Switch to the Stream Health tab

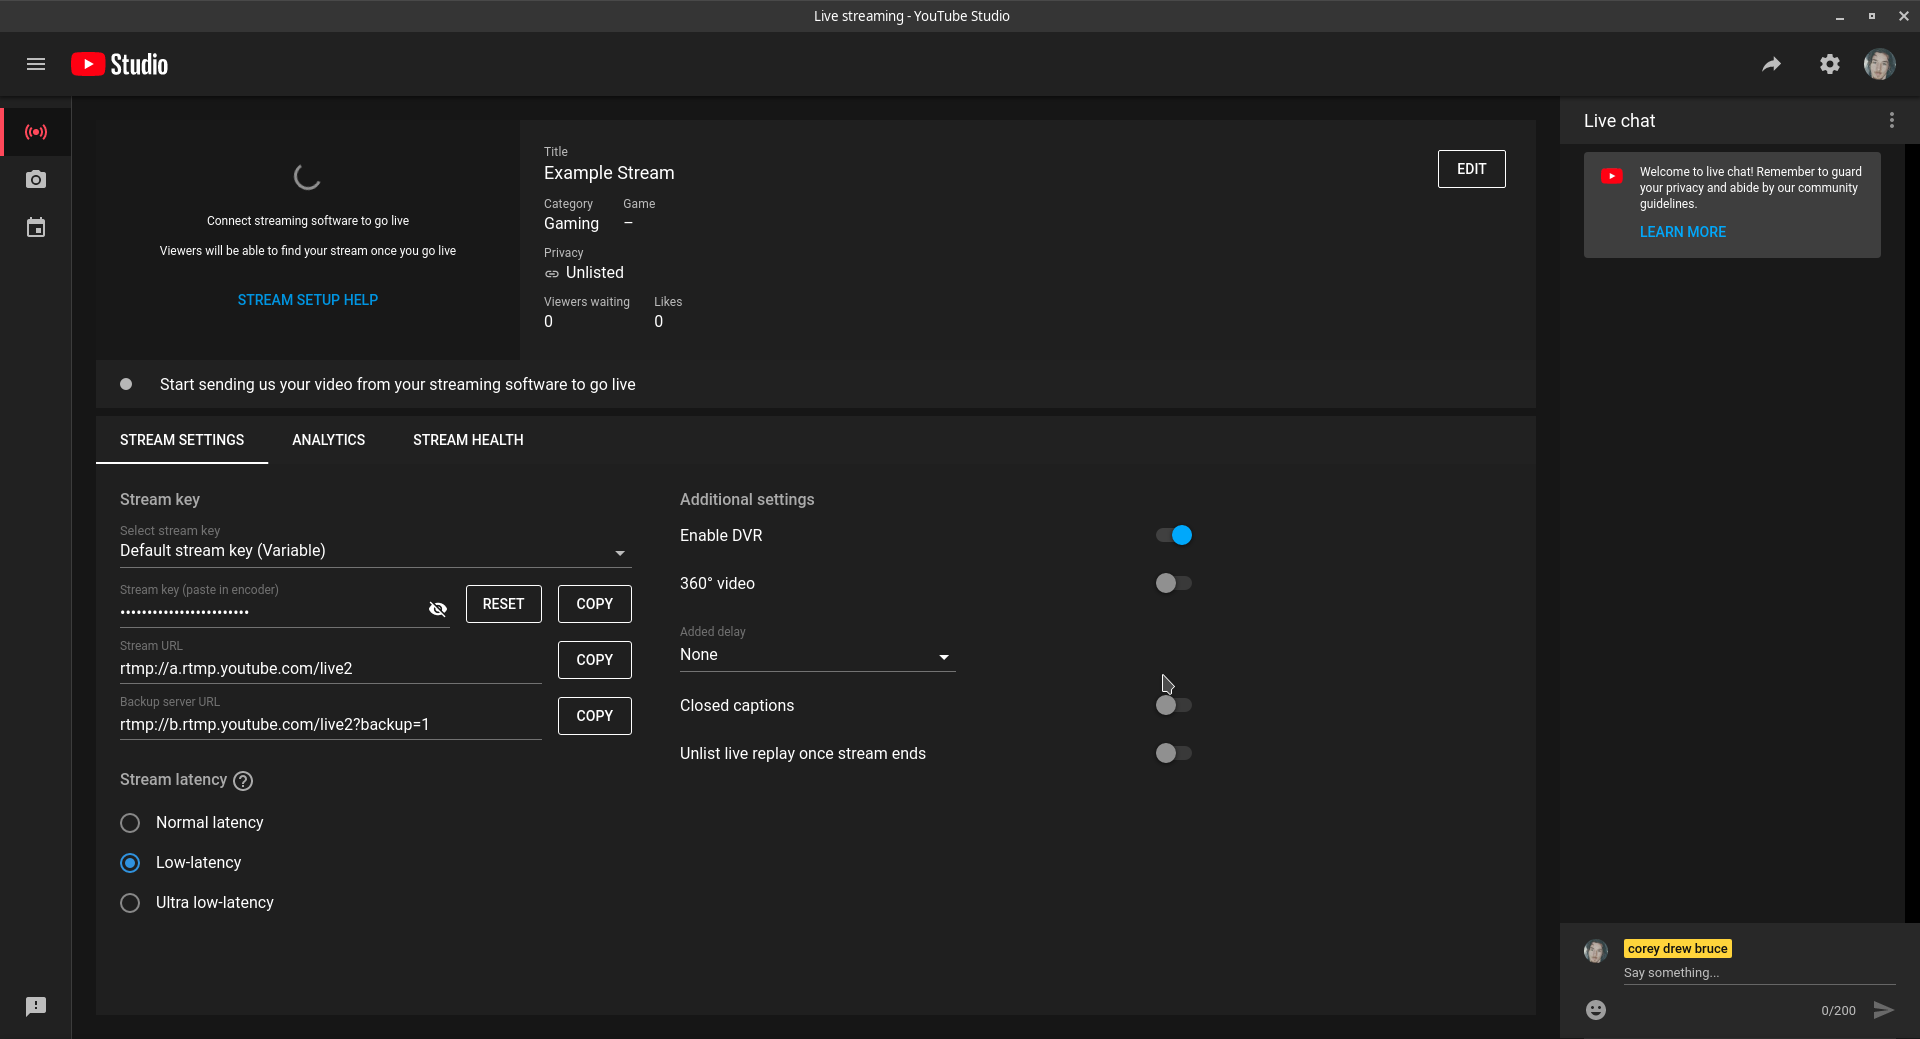[x=468, y=440]
